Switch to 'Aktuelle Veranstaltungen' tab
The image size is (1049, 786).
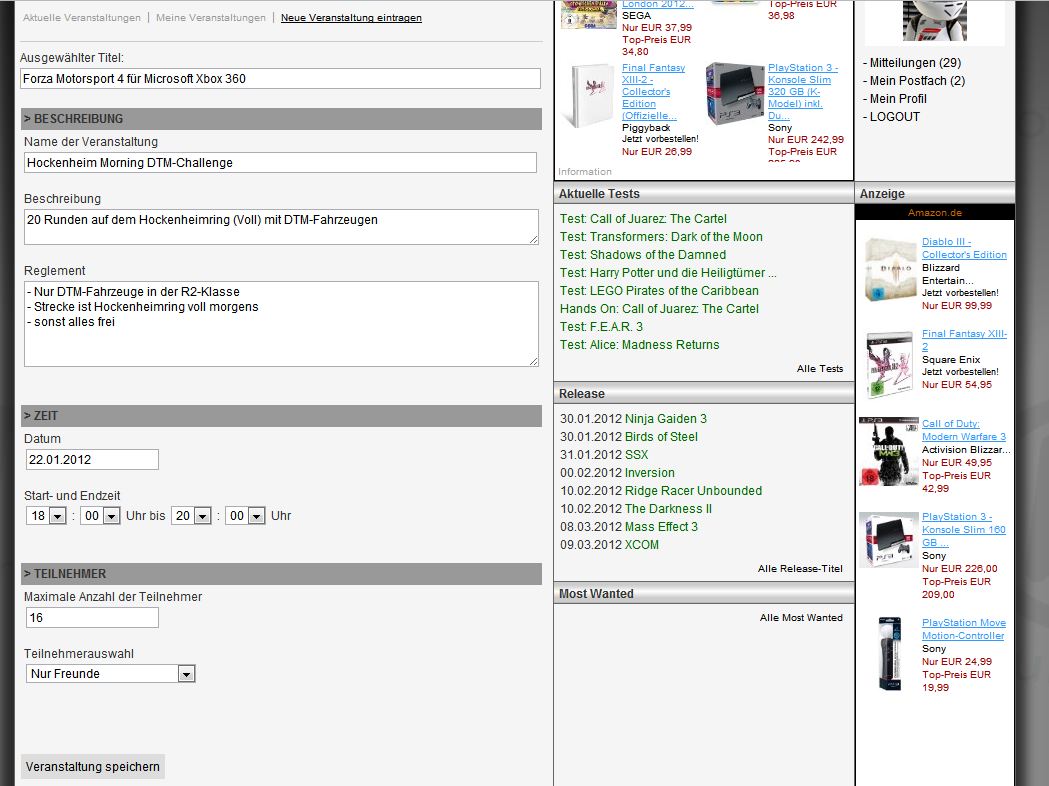[82, 18]
